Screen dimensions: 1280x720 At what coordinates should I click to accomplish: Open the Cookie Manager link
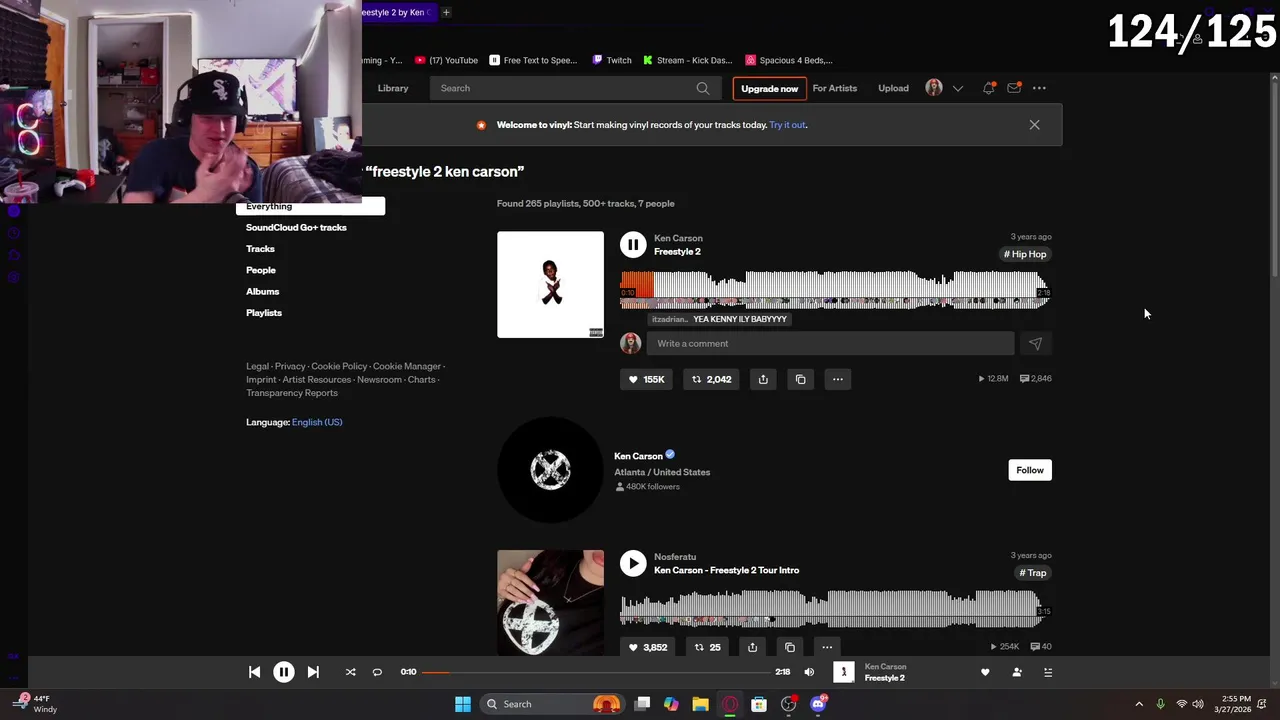click(407, 366)
